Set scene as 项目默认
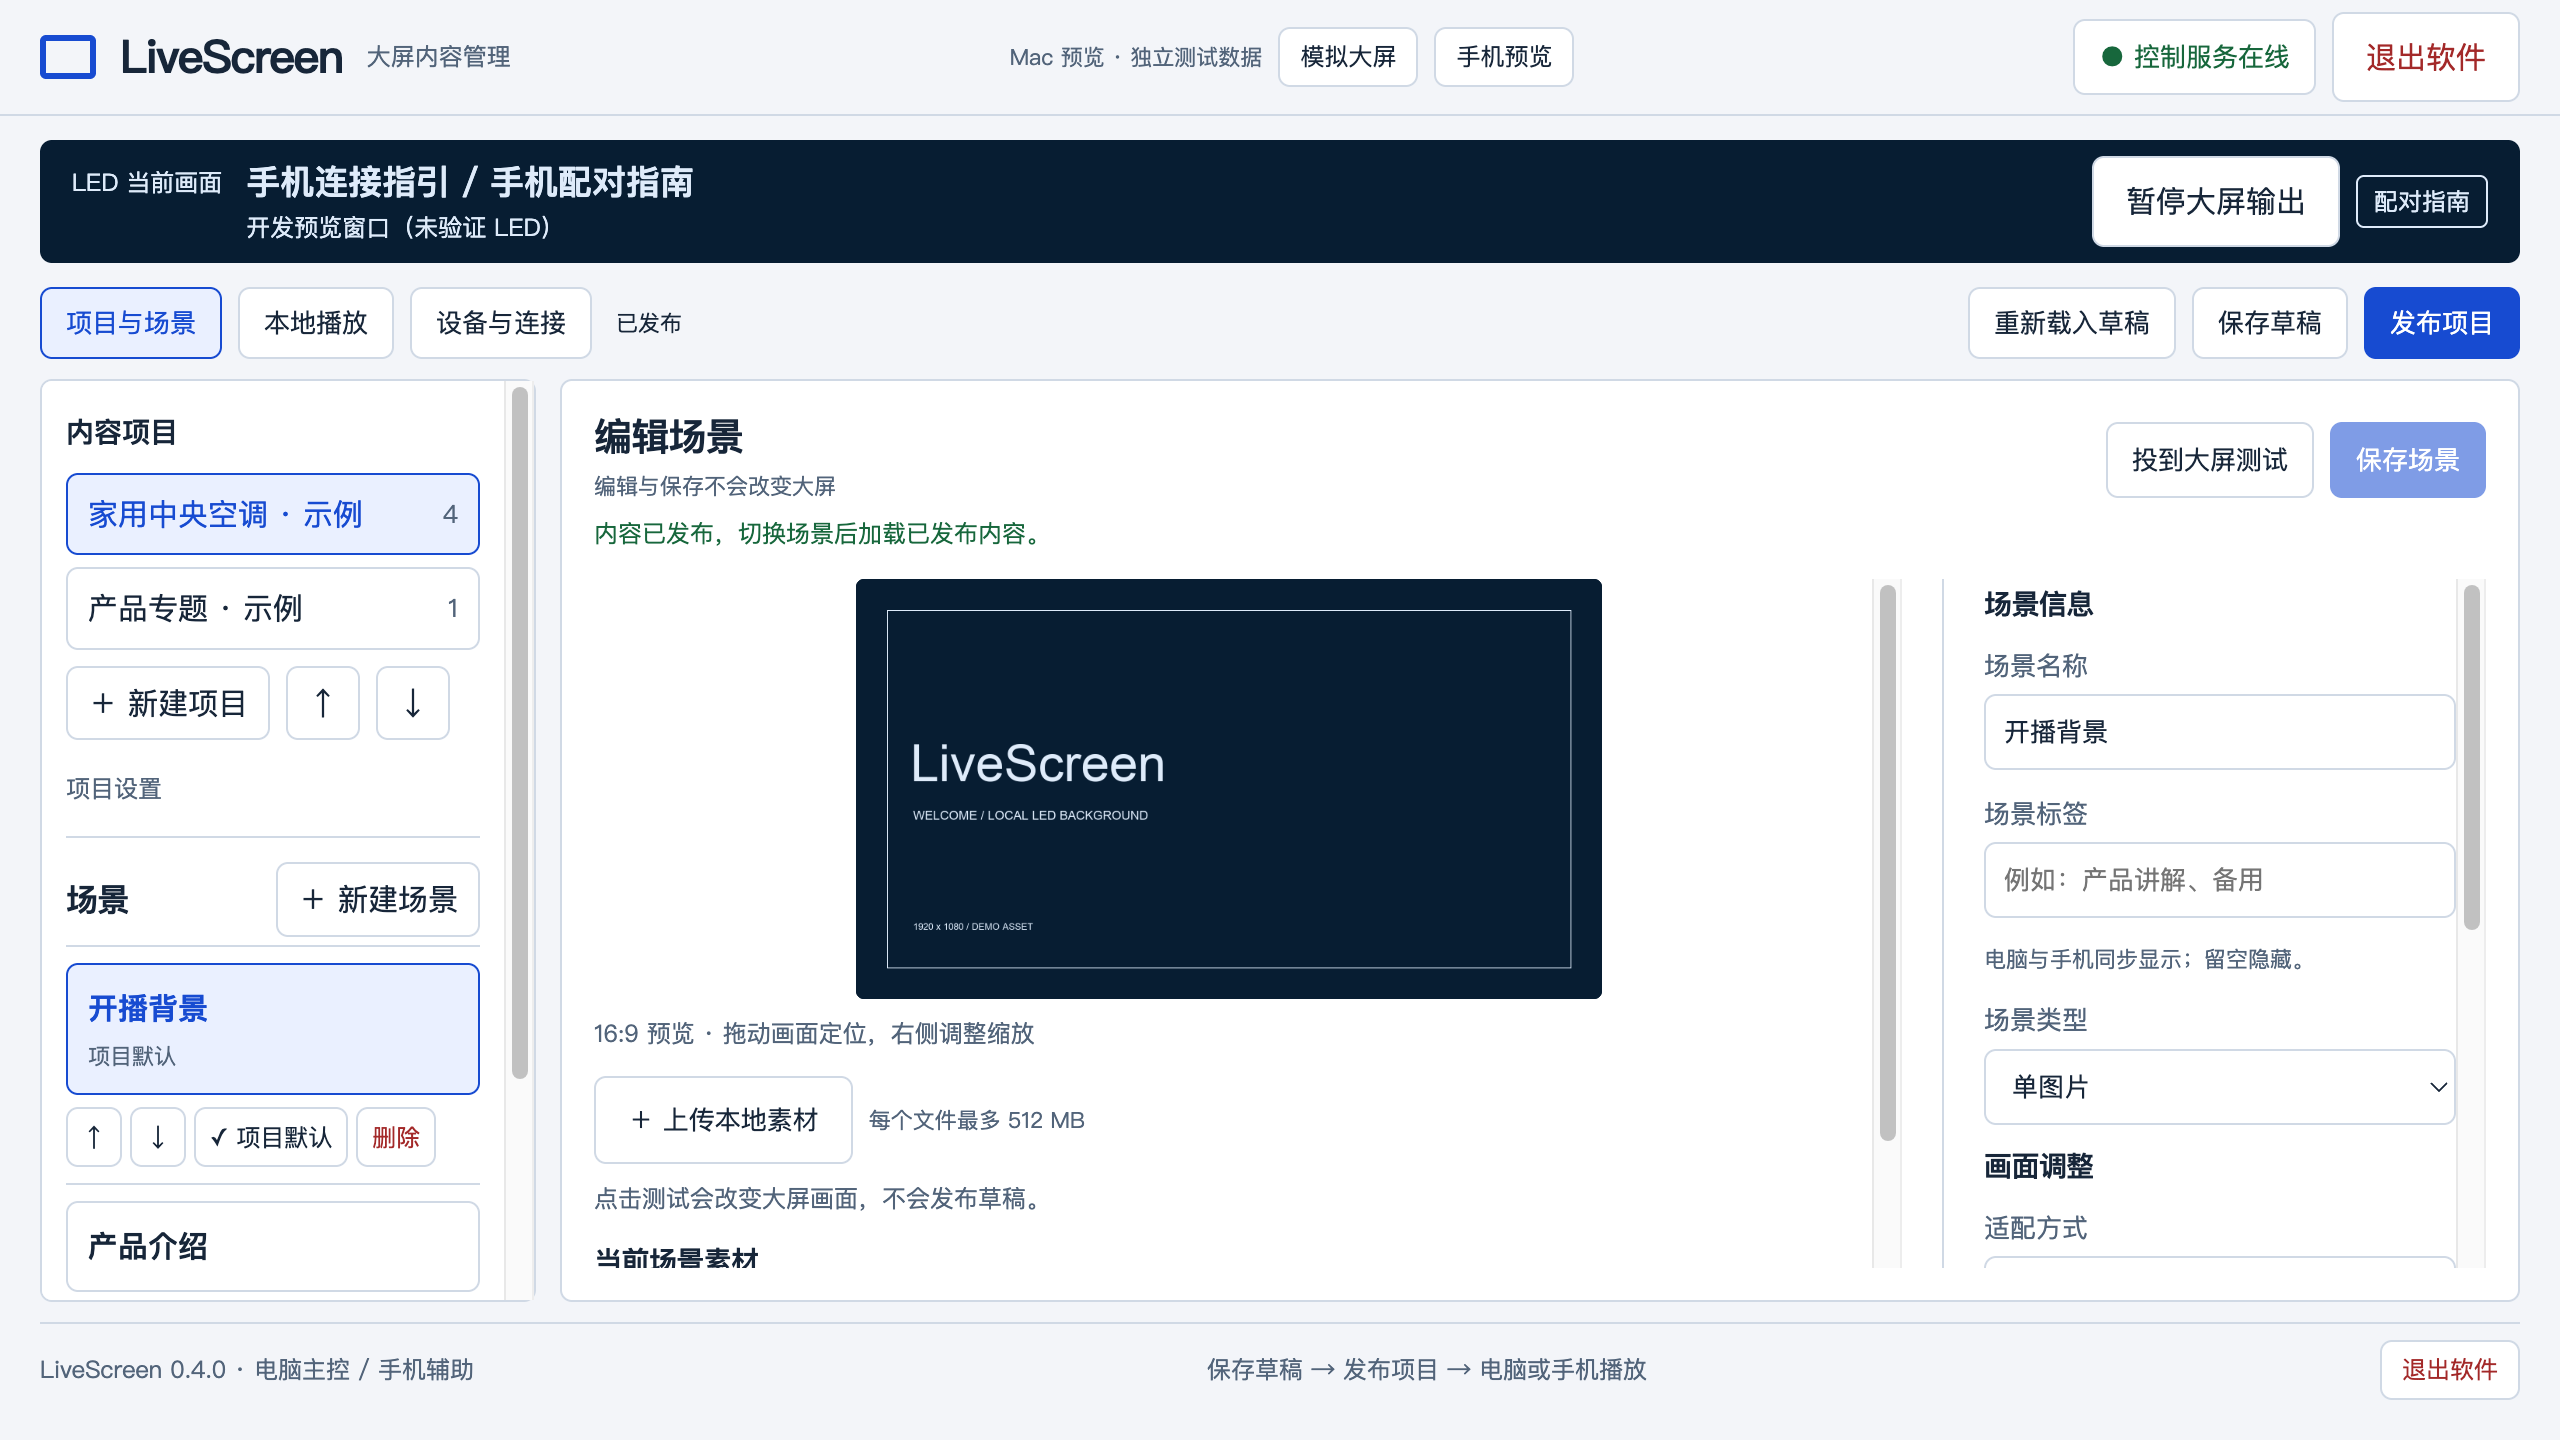 point(271,1137)
